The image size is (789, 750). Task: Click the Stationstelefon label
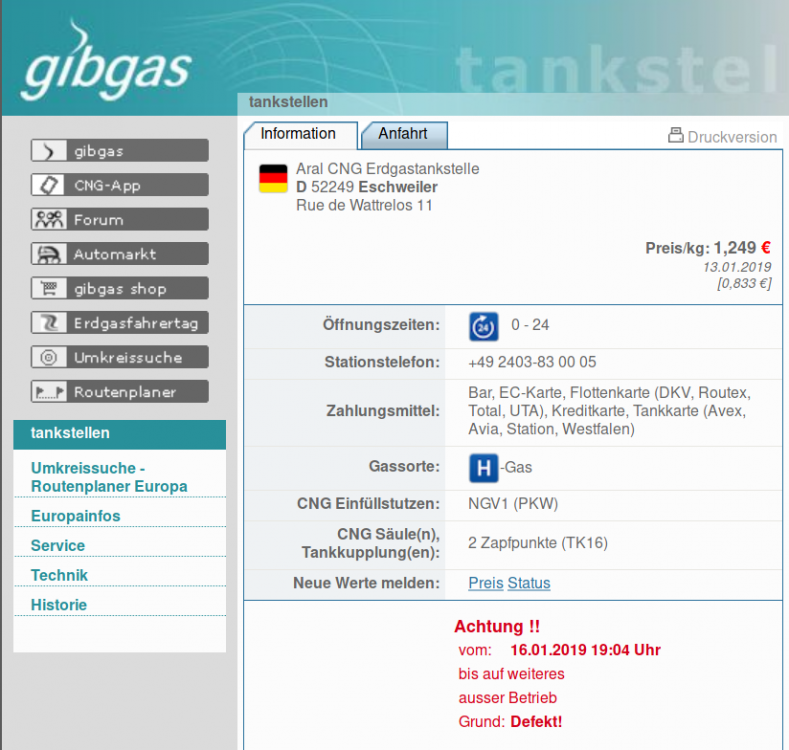[382, 362]
